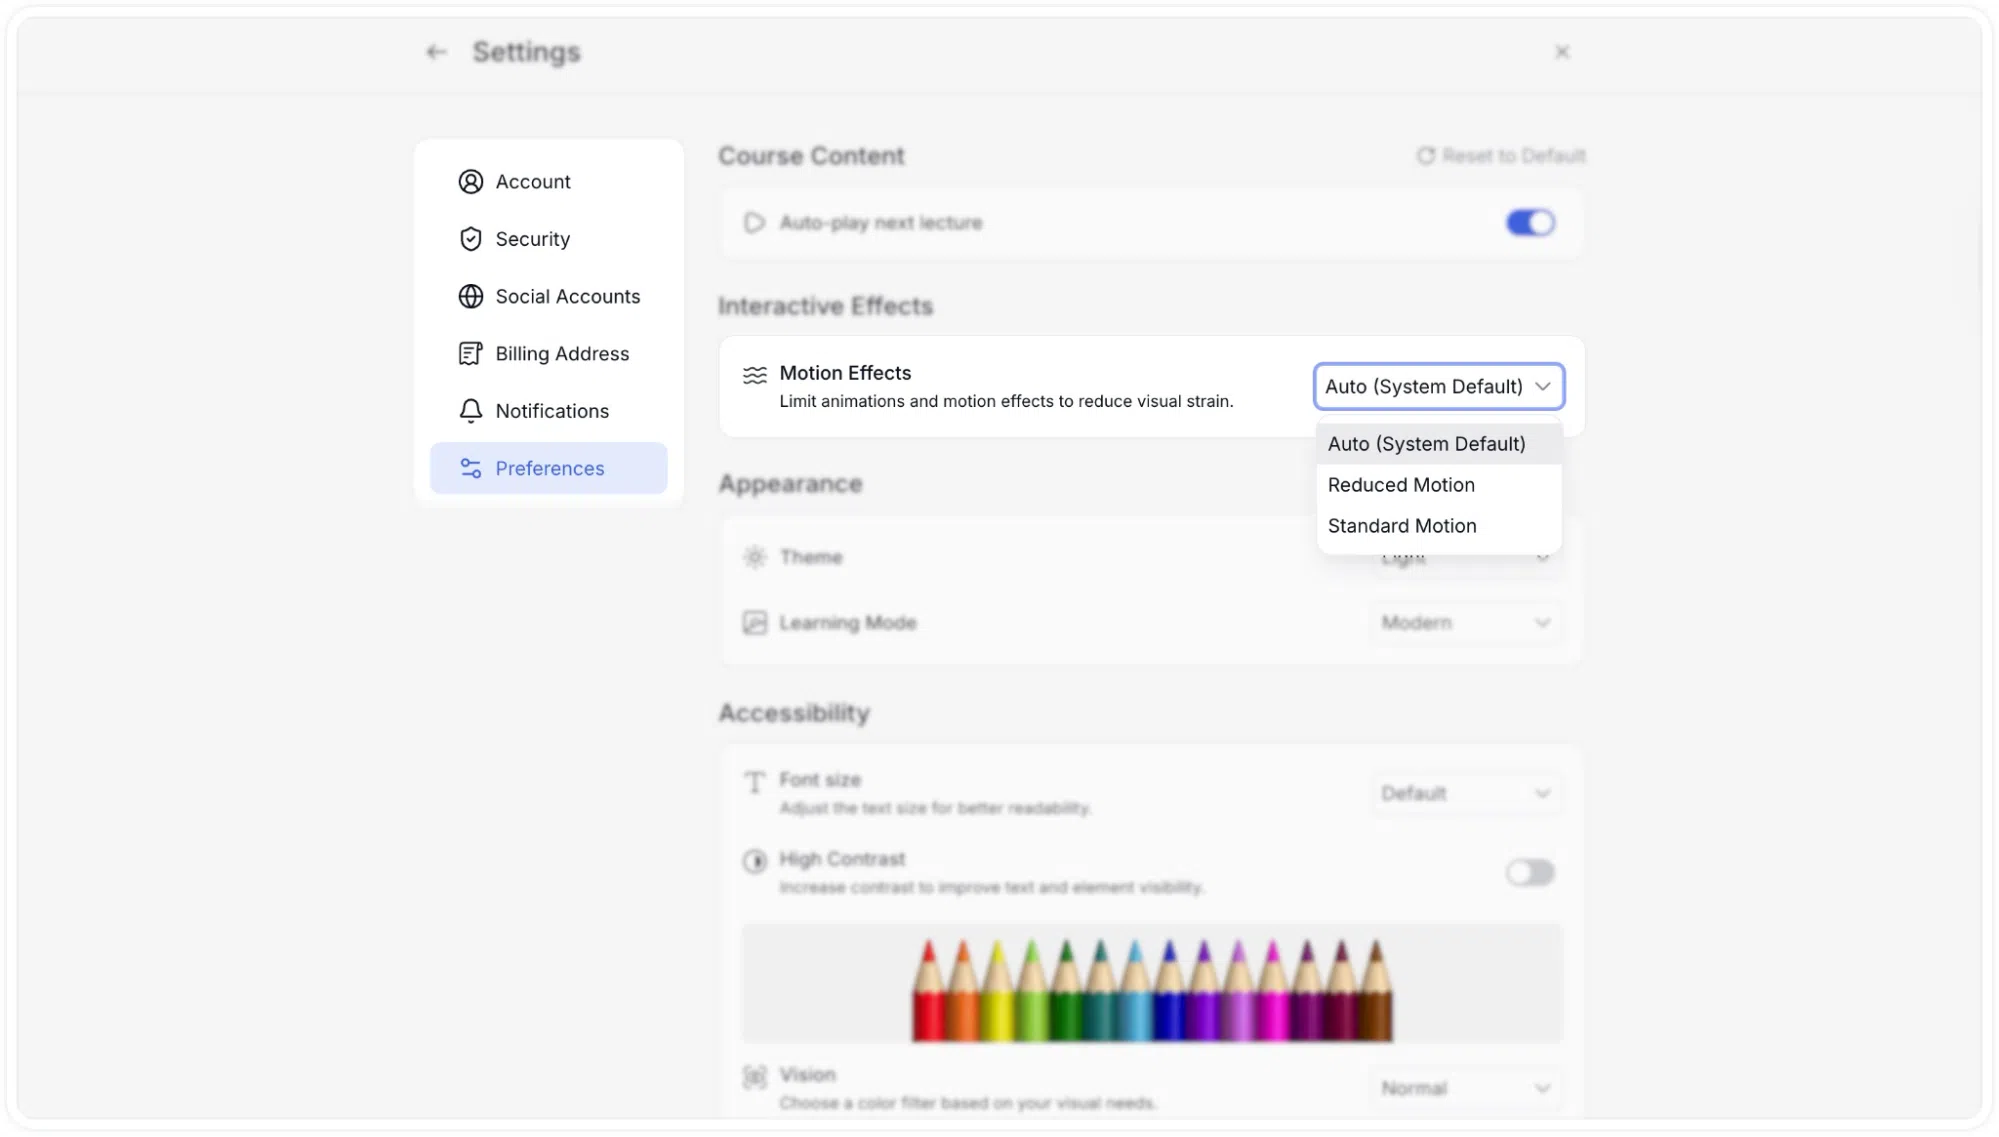
Task: Select Standard Motion option
Action: click(1439, 526)
